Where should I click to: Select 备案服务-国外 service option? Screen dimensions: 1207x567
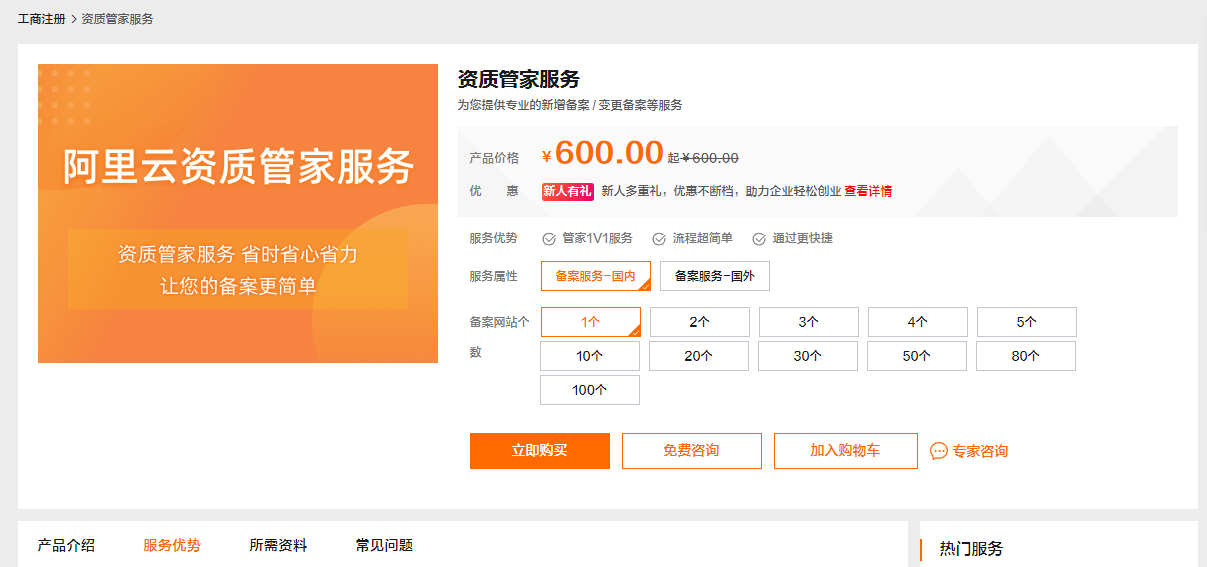pos(714,276)
